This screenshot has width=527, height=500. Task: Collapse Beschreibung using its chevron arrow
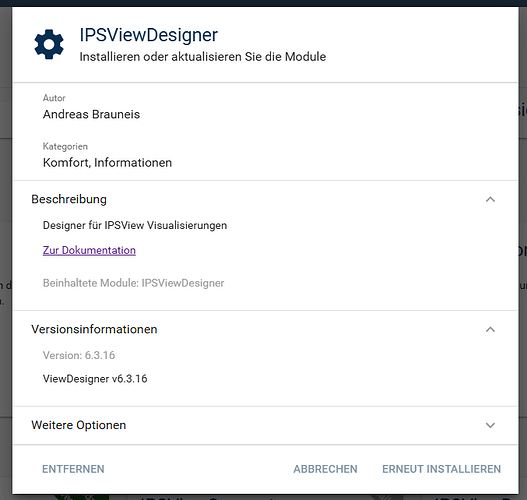[490, 199]
